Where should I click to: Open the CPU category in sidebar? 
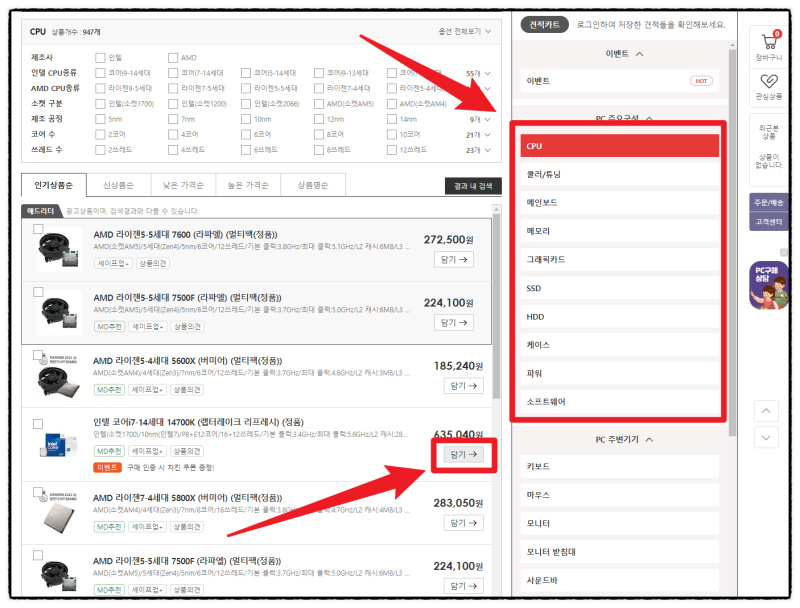click(619, 146)
